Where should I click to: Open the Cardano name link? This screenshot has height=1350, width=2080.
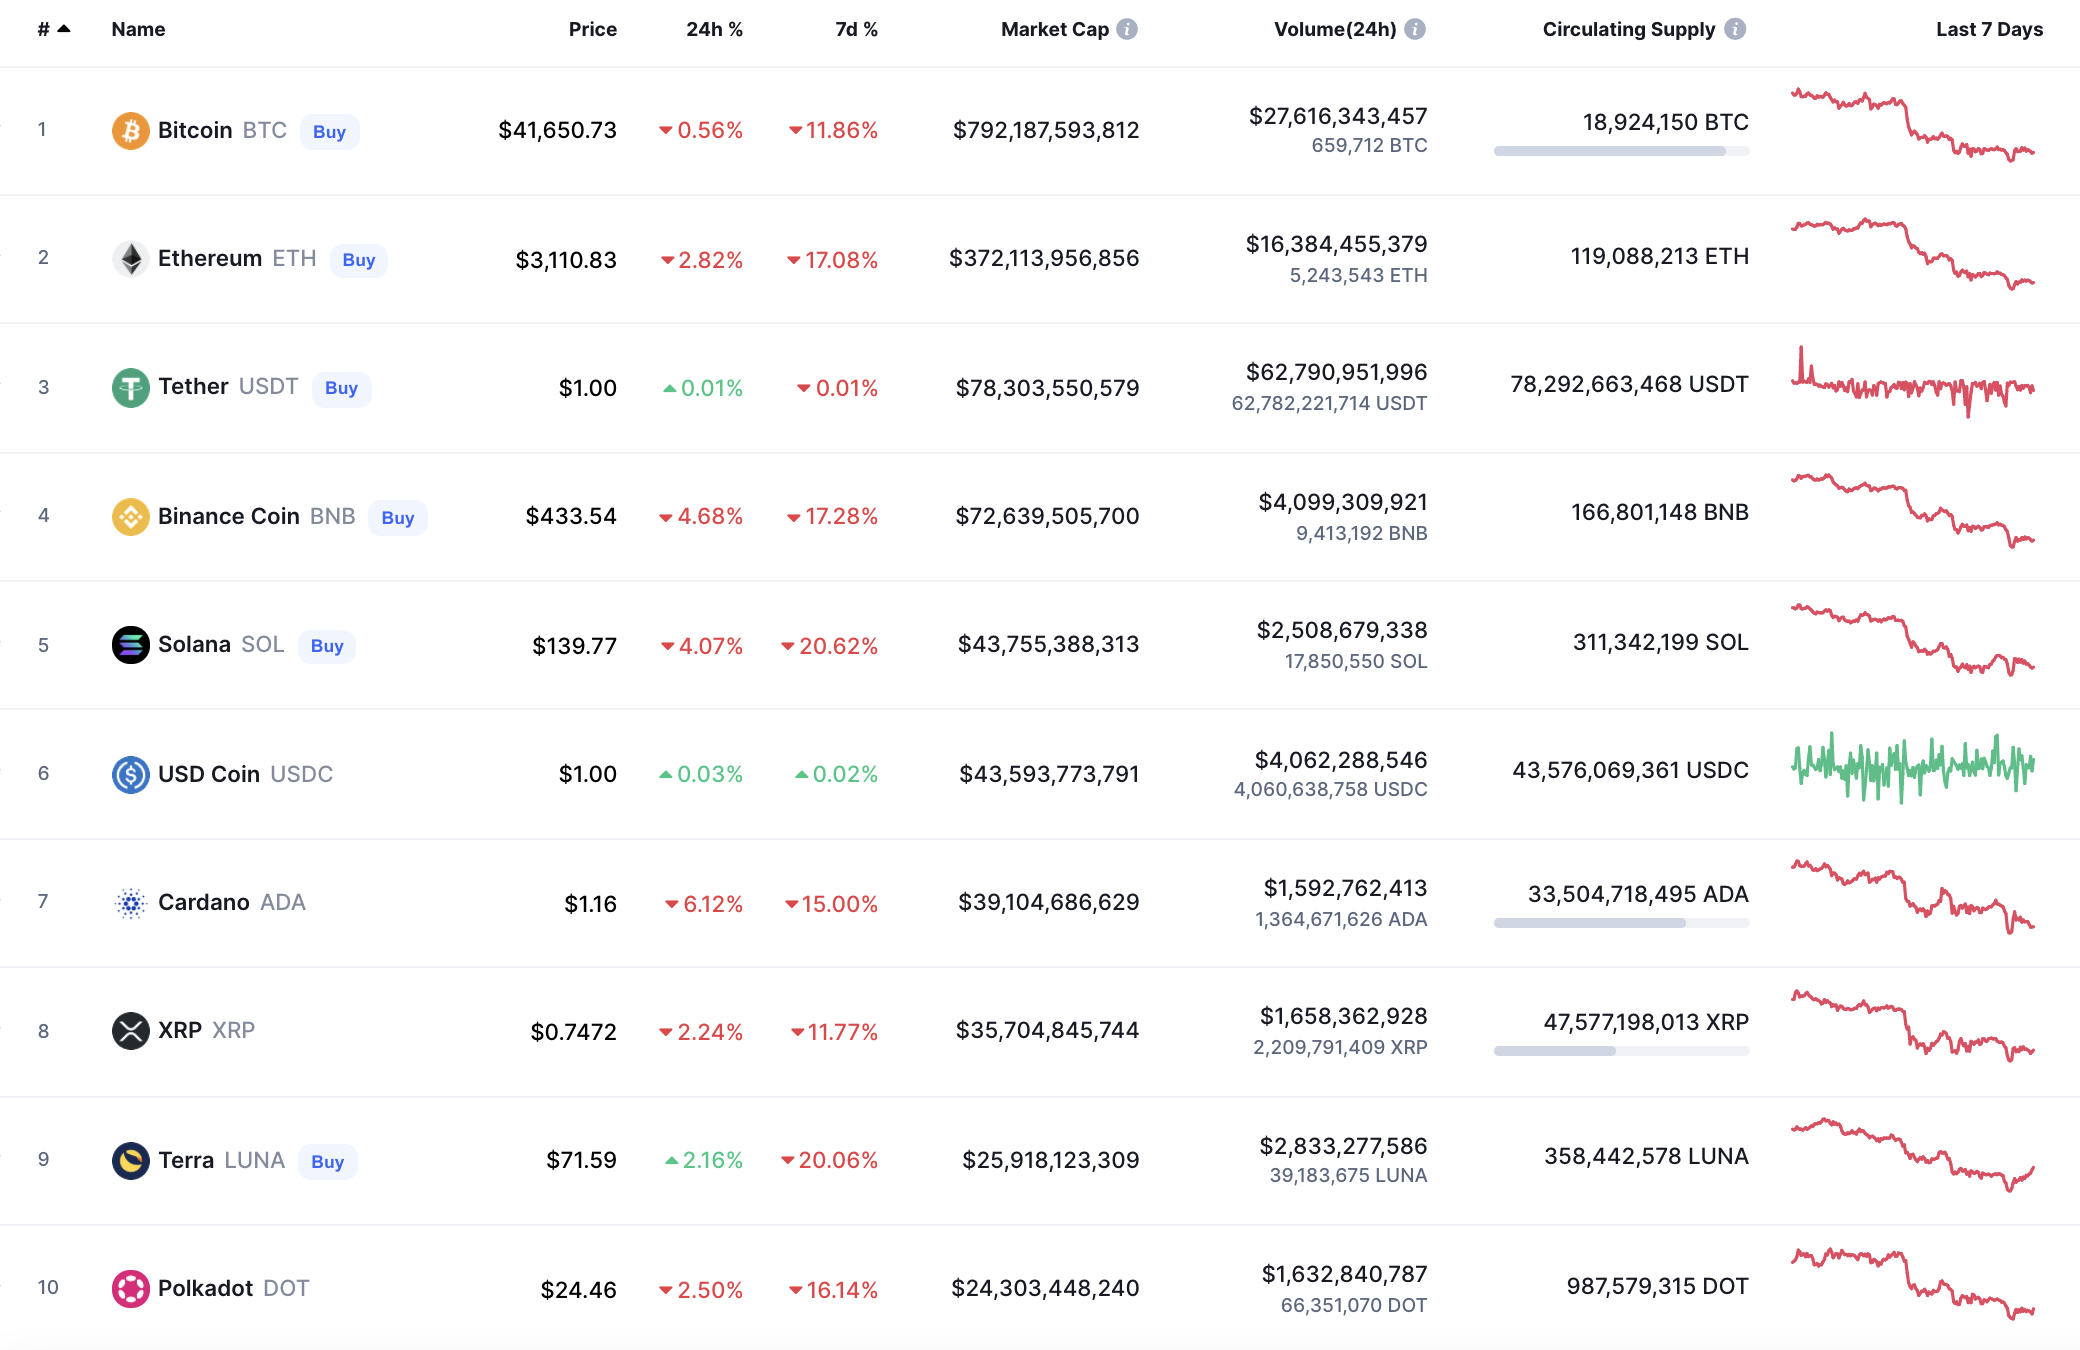204,902
